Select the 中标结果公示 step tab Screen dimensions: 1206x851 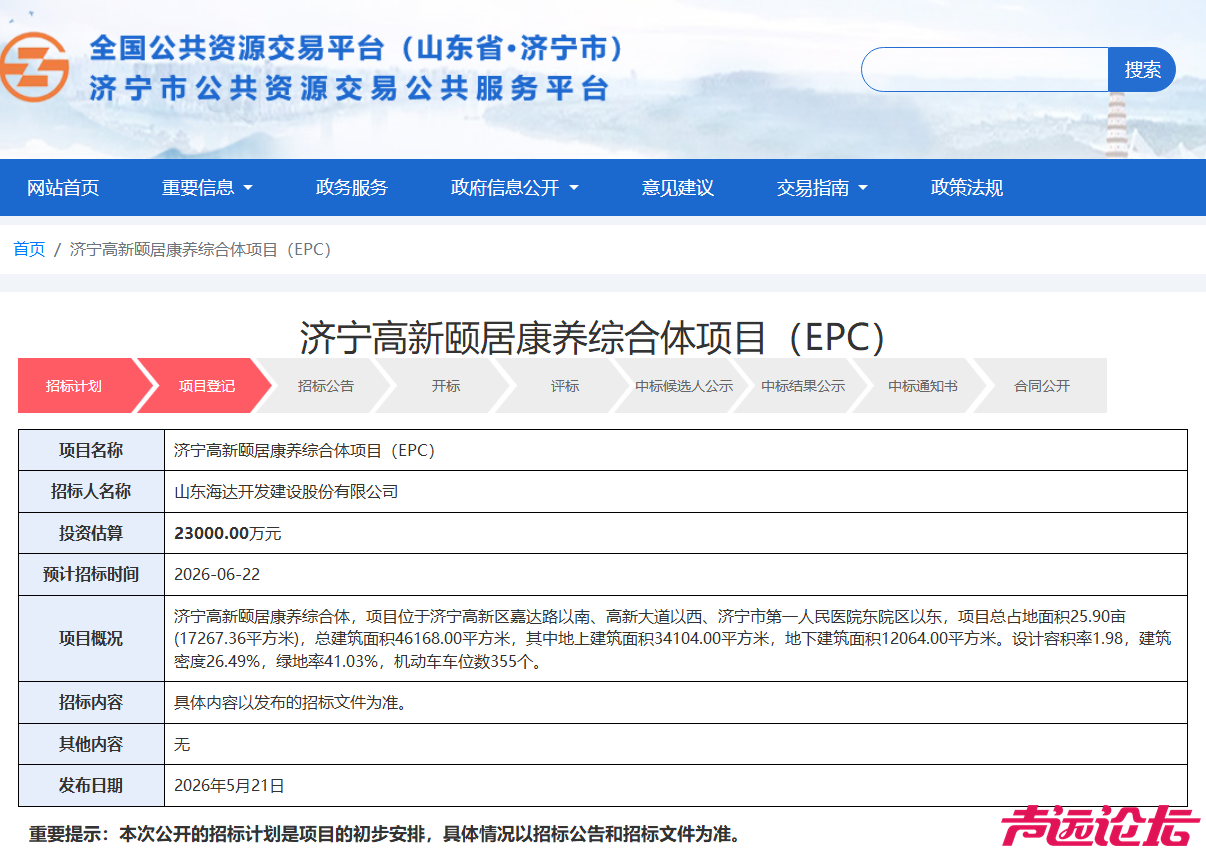click(x=803, y=386)
